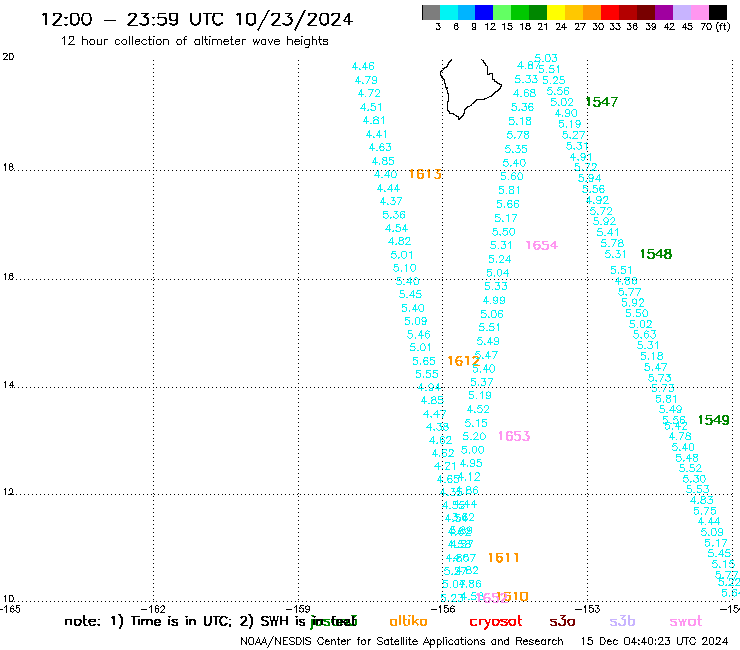The image size is (740, 650).
Task: Select the orange pass label 1613
Action: click(425, 174)
